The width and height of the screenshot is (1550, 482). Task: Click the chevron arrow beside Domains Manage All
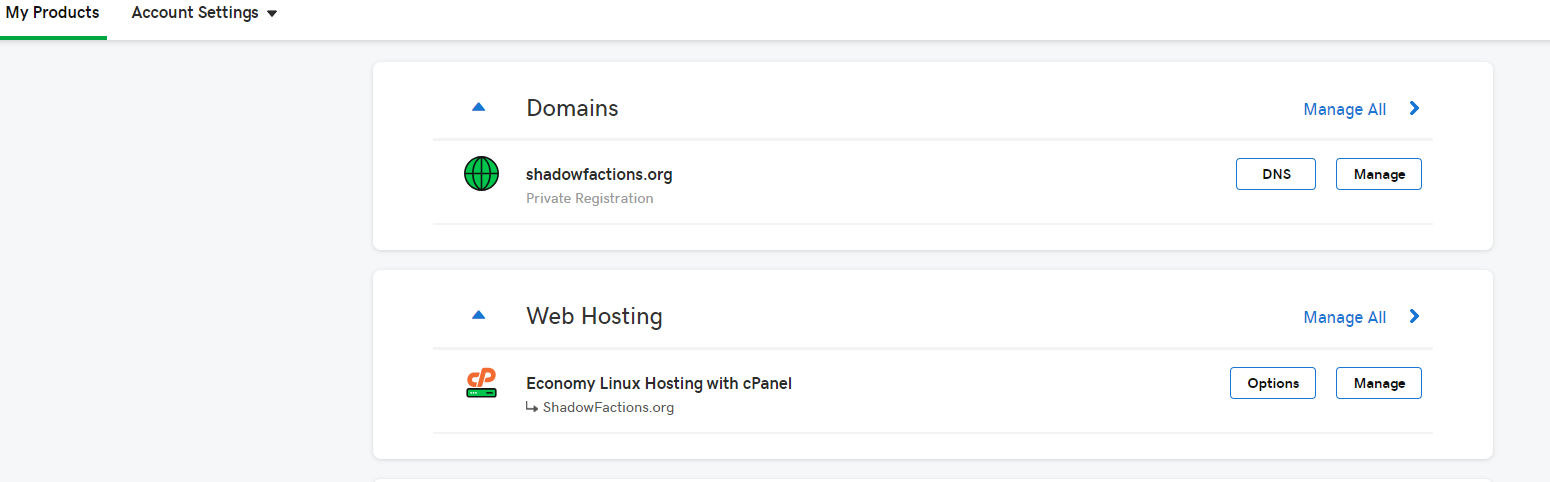[1414, 108]
